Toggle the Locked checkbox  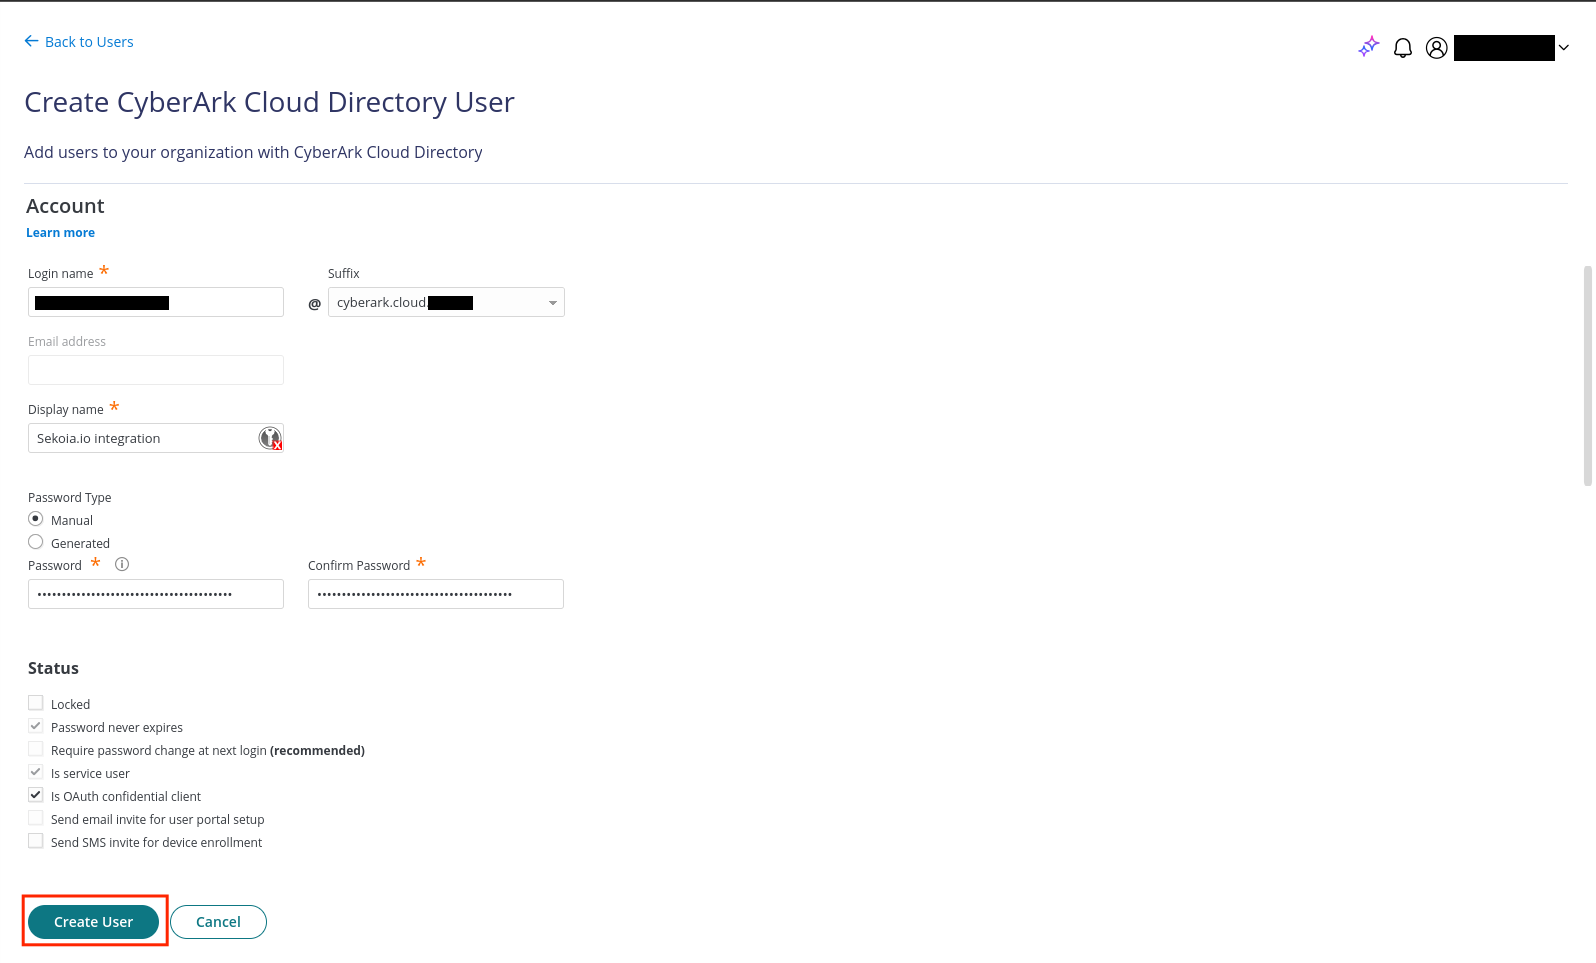tap(36, 703)
